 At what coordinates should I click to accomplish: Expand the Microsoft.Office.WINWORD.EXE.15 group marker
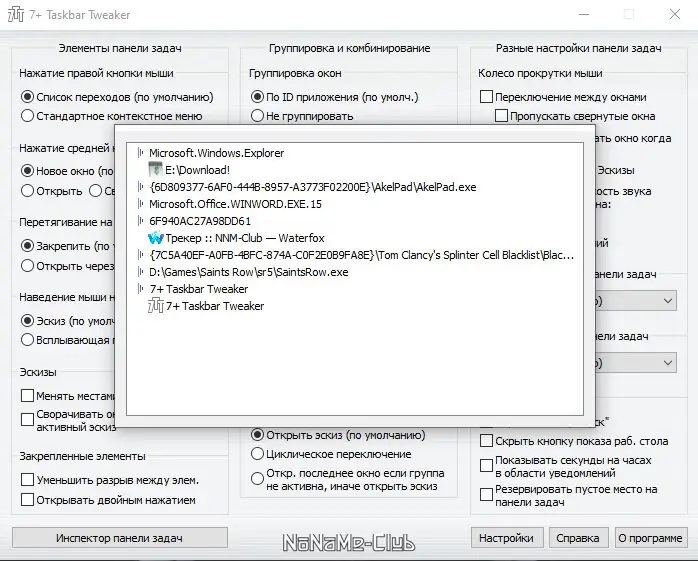pos(141,204)
